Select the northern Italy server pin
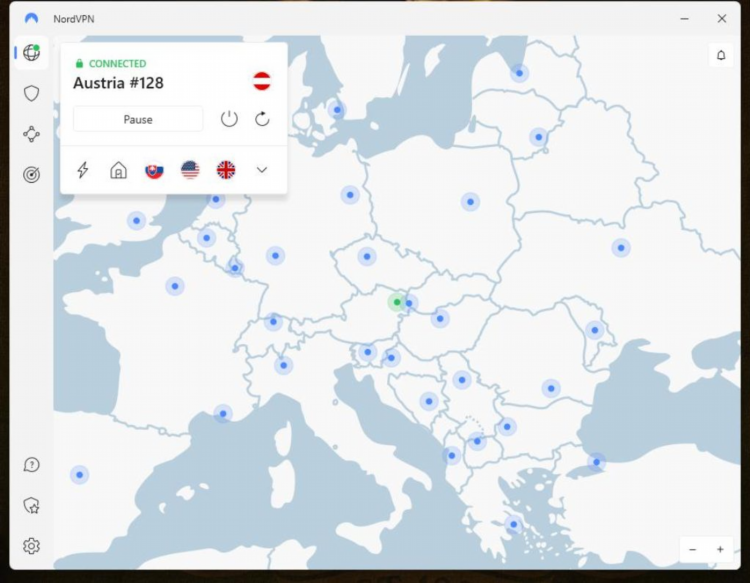Image resolution: width=750 pixels, height=583 pixels. [x=284, y=365]
